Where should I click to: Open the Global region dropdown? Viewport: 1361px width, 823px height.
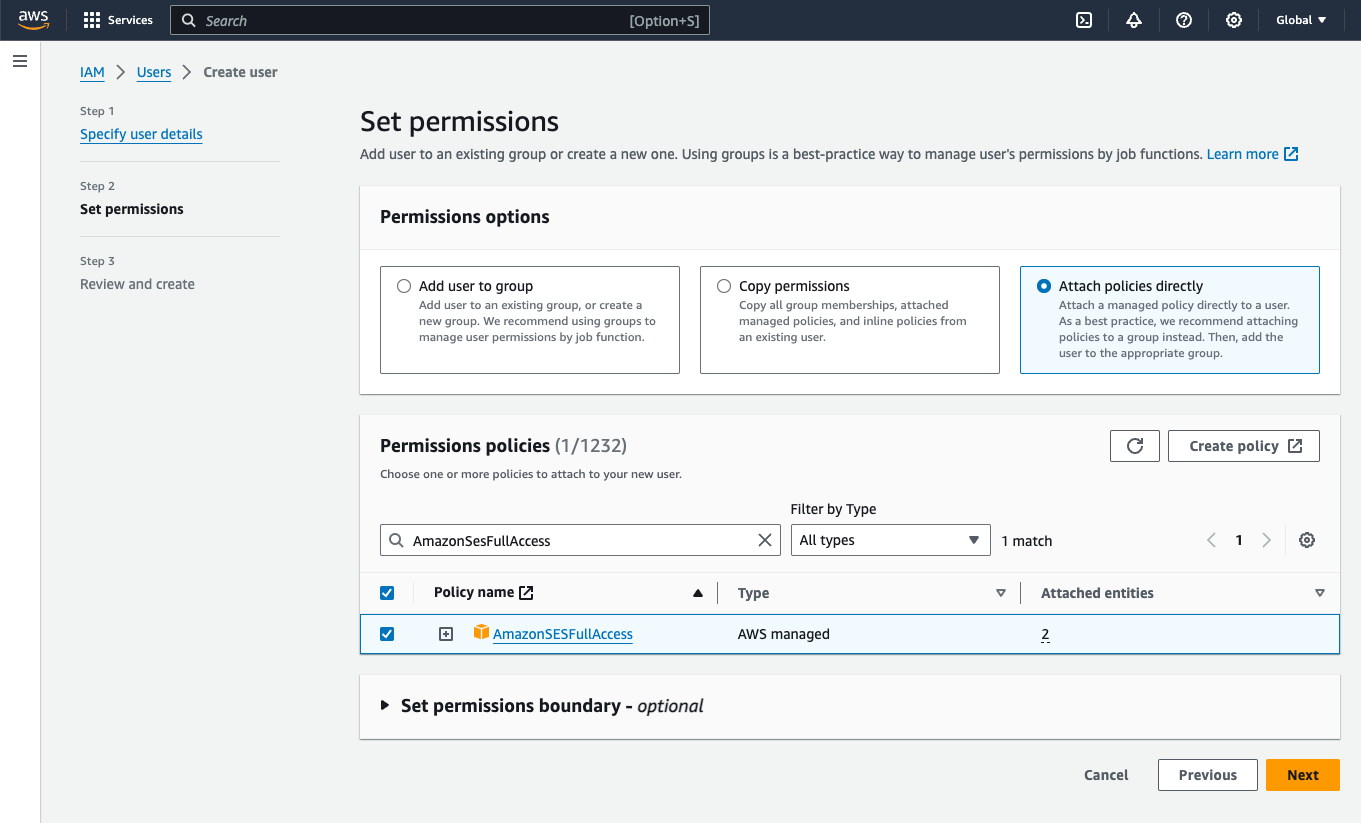pyautogui.click(x=1301, y=20)
